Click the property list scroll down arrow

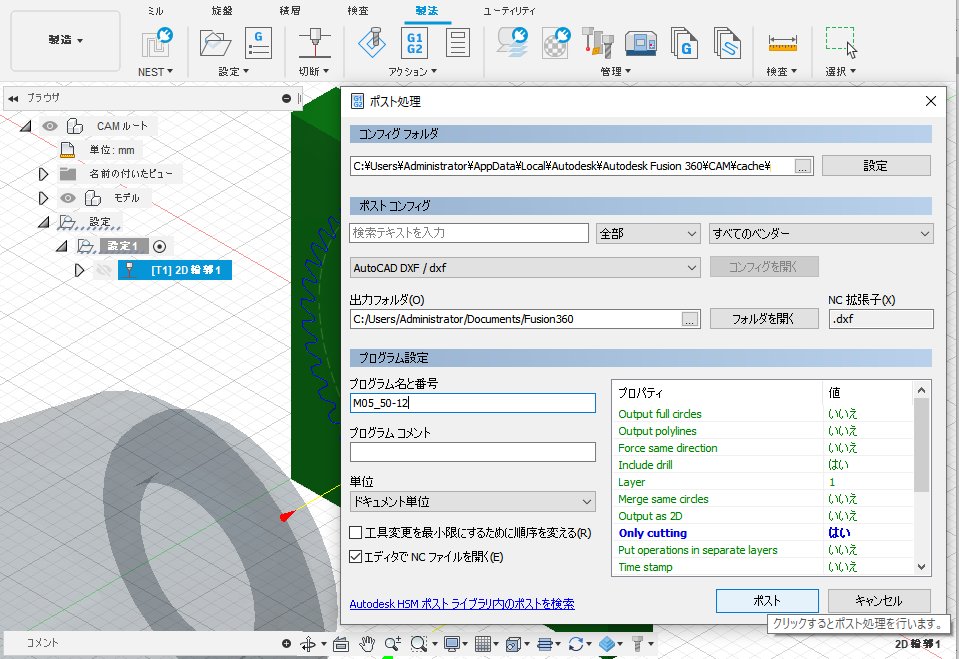point(921,567)
